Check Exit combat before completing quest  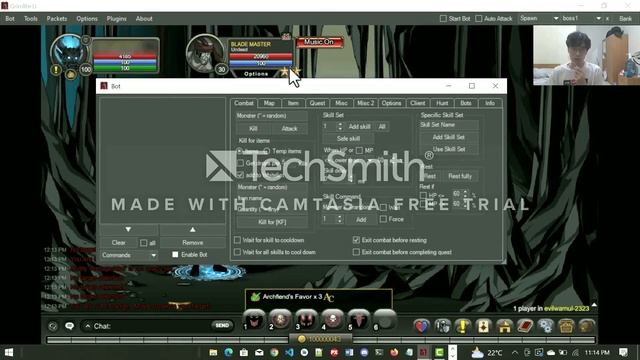tap(356, 252)
